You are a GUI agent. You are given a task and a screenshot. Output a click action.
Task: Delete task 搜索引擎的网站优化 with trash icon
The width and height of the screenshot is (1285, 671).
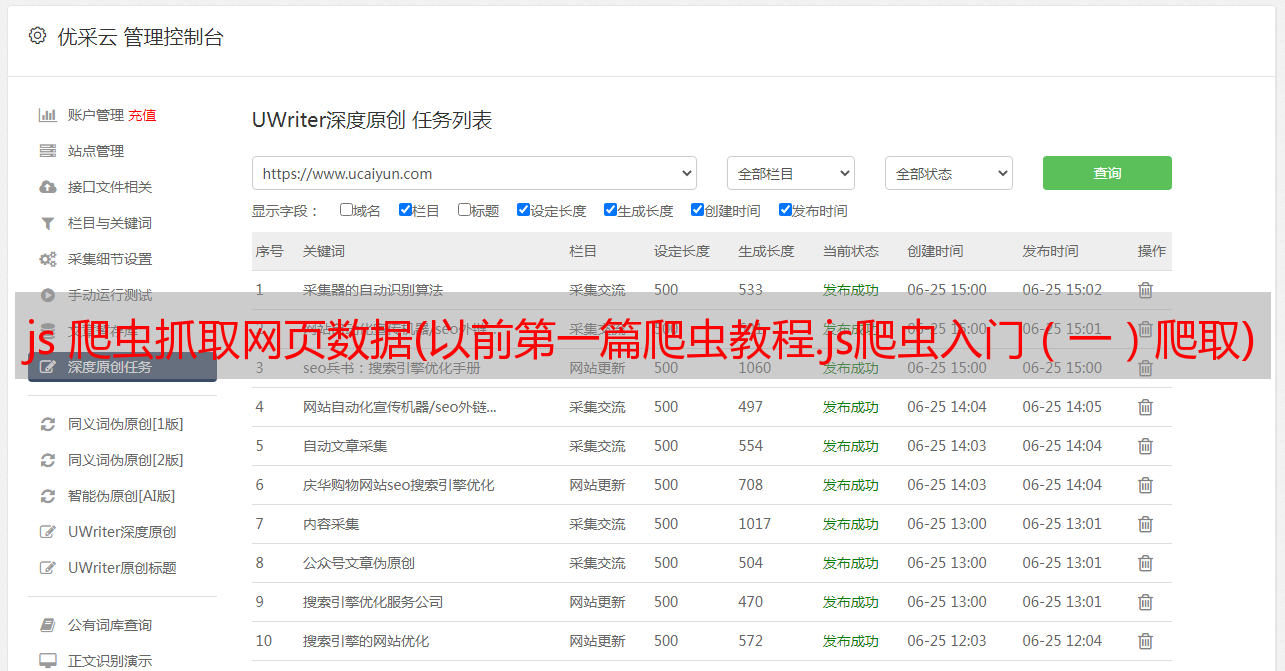[1145, 641]
